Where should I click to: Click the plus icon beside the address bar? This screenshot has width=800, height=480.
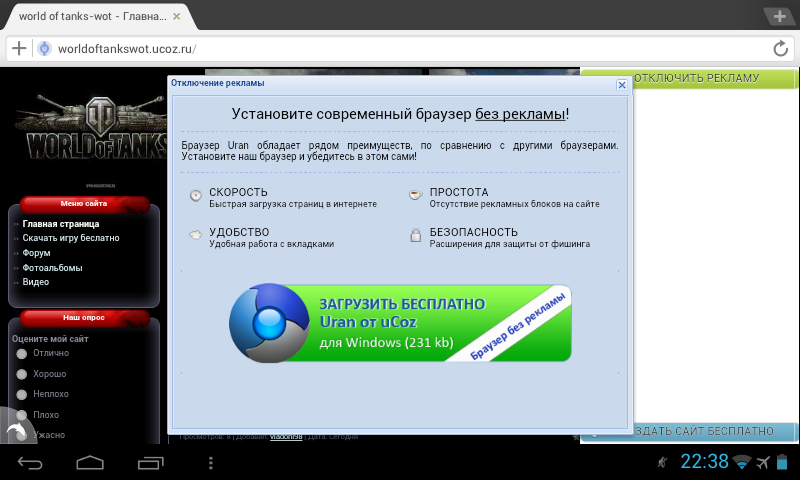[x=19, y=48]
